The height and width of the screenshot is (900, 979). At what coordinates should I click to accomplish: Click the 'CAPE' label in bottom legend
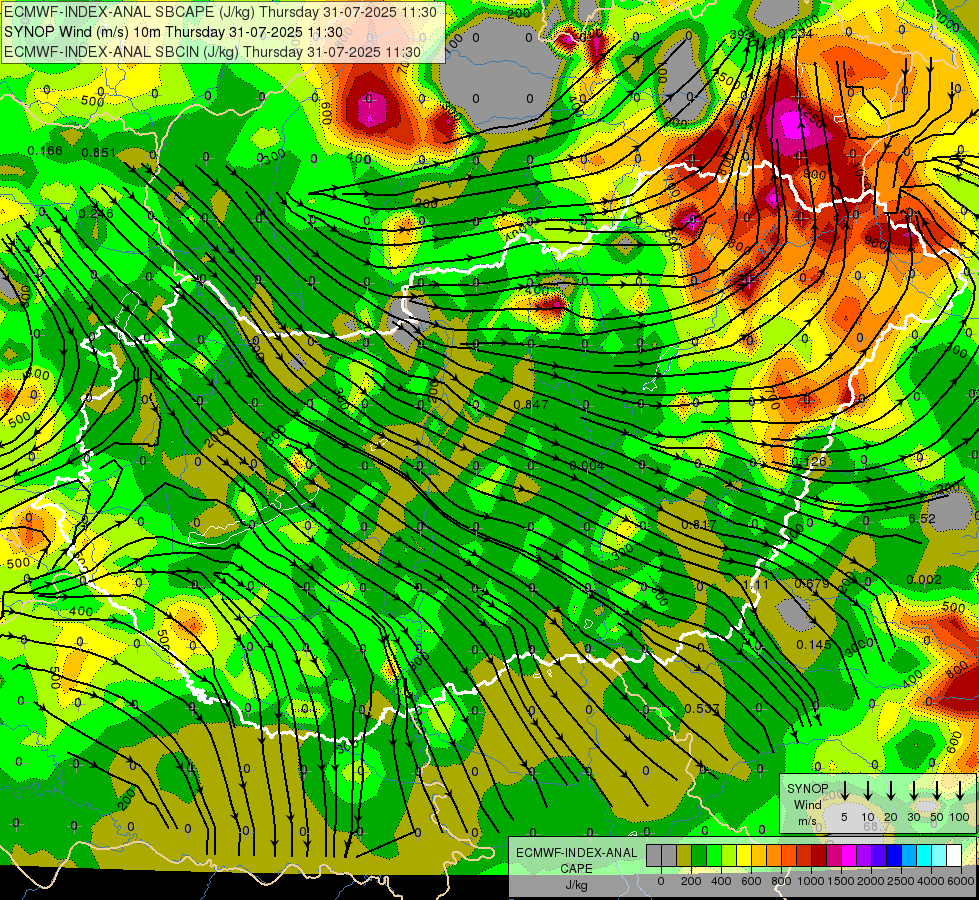point(576,869)
